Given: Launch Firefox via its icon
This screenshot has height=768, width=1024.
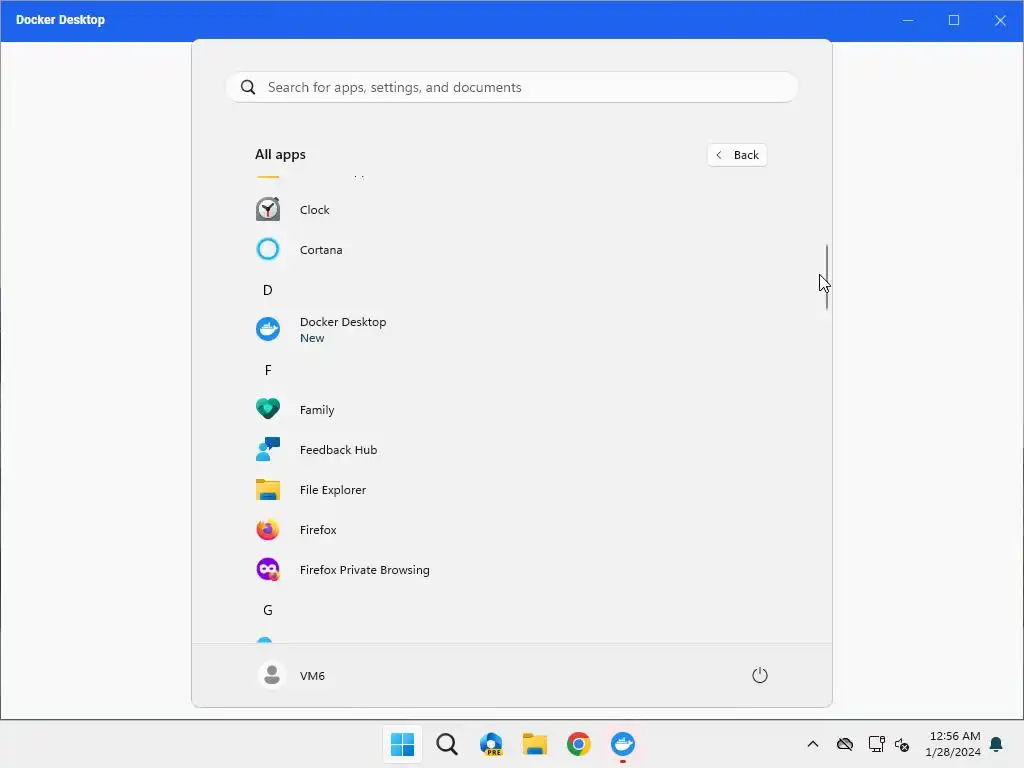Looking at the screenshot, I should pos(268,530).
